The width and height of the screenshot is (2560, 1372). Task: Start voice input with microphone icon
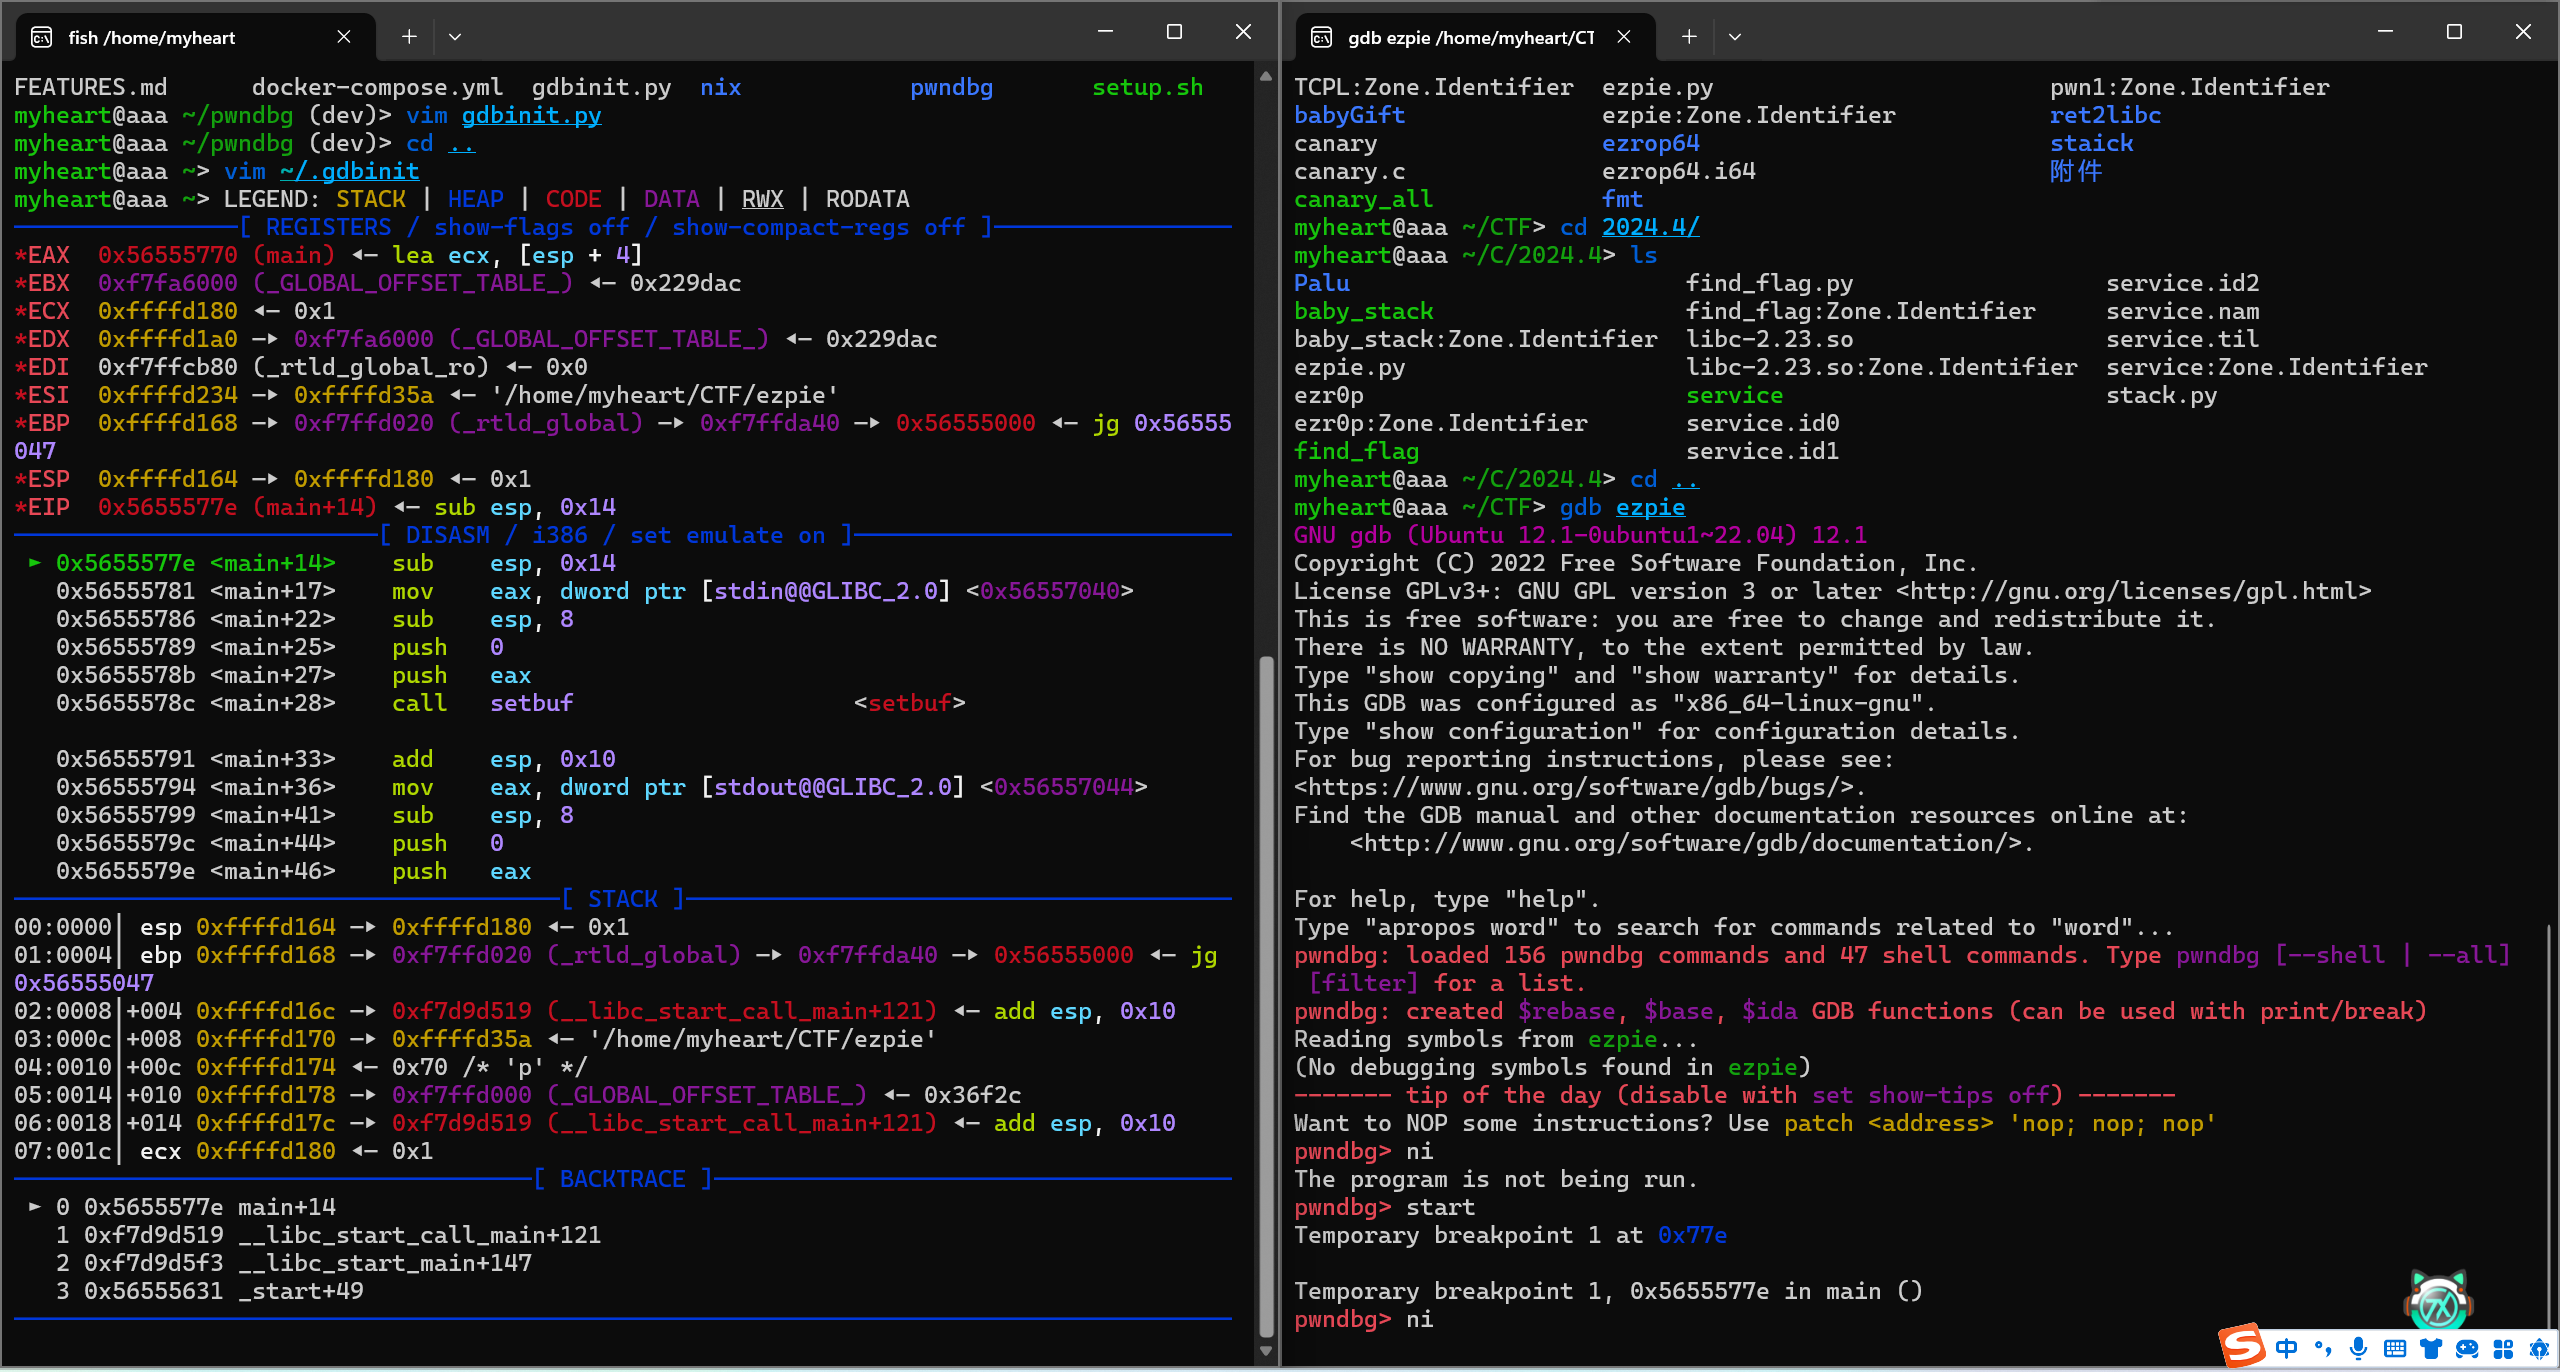point(2358,1348)
